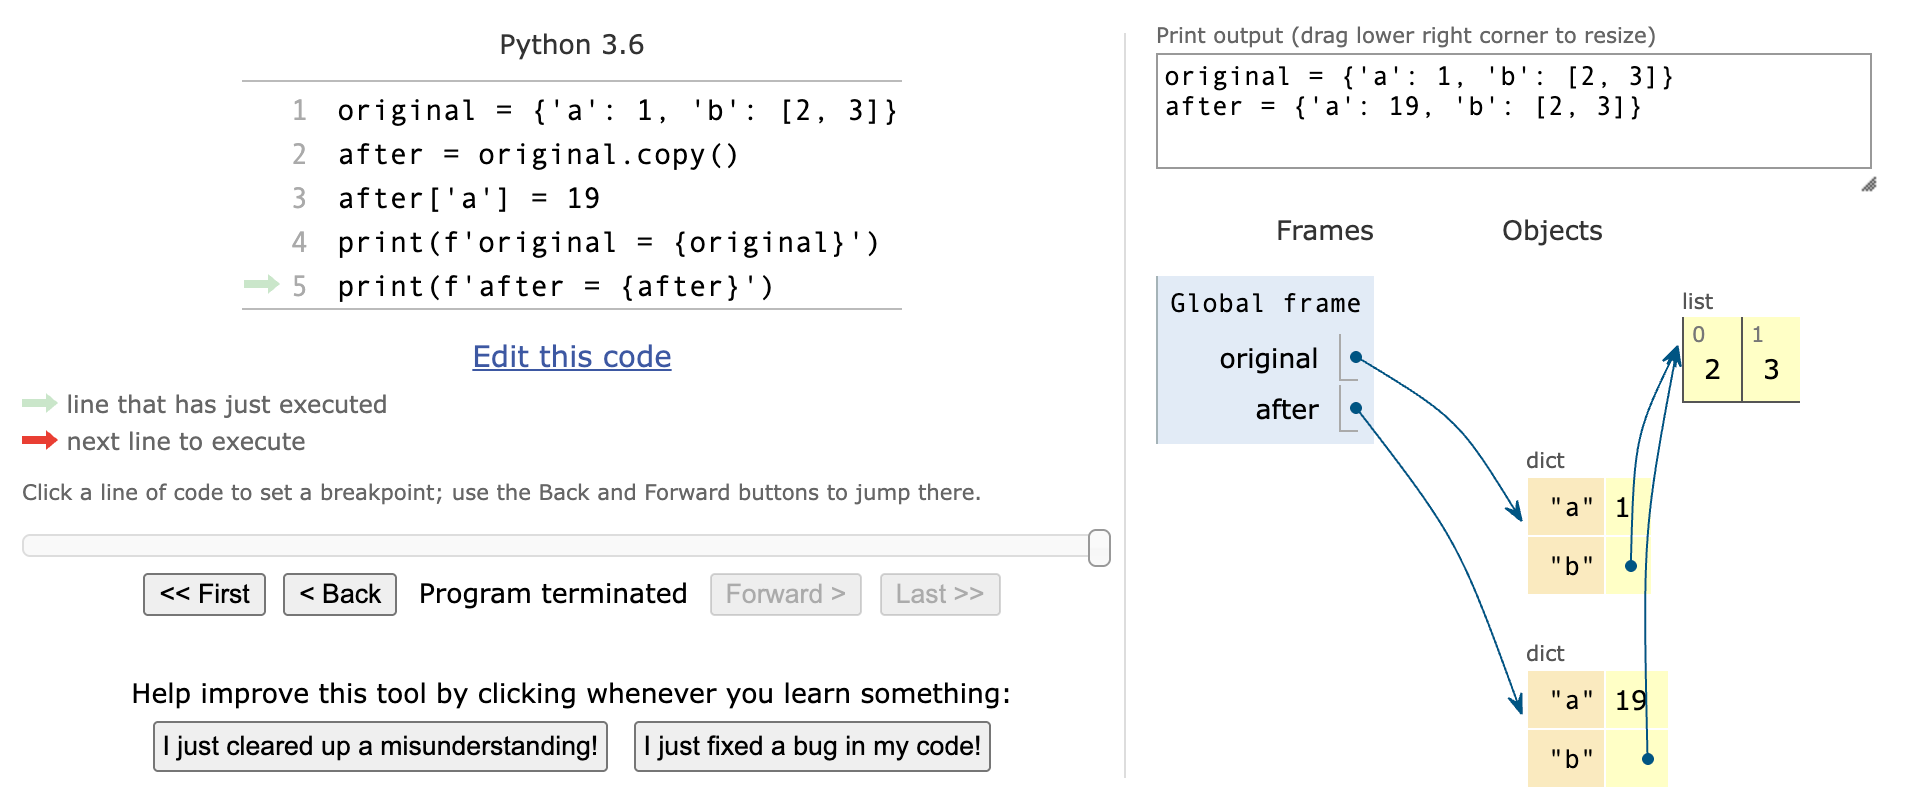1918x806 pixels.
Task: Click the resize handle of print output box
Action: (1868, 184)
